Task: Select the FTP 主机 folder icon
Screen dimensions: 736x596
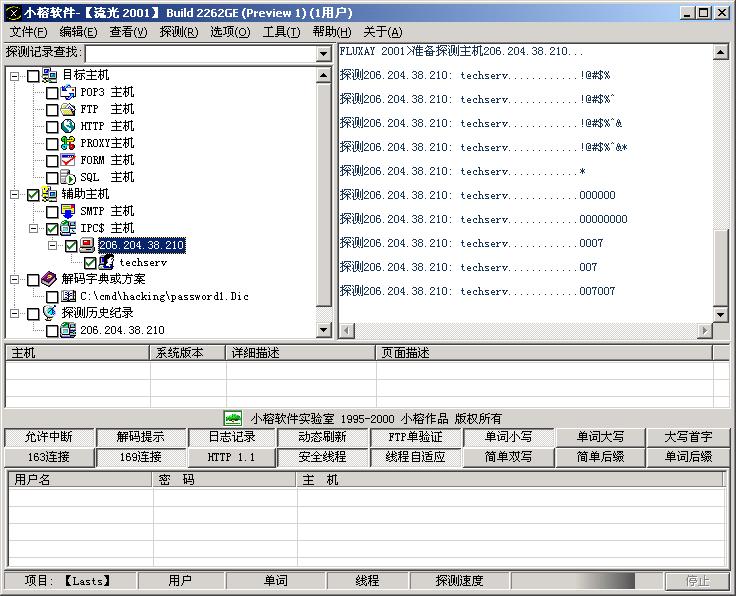Action: [x=68, y=109]
